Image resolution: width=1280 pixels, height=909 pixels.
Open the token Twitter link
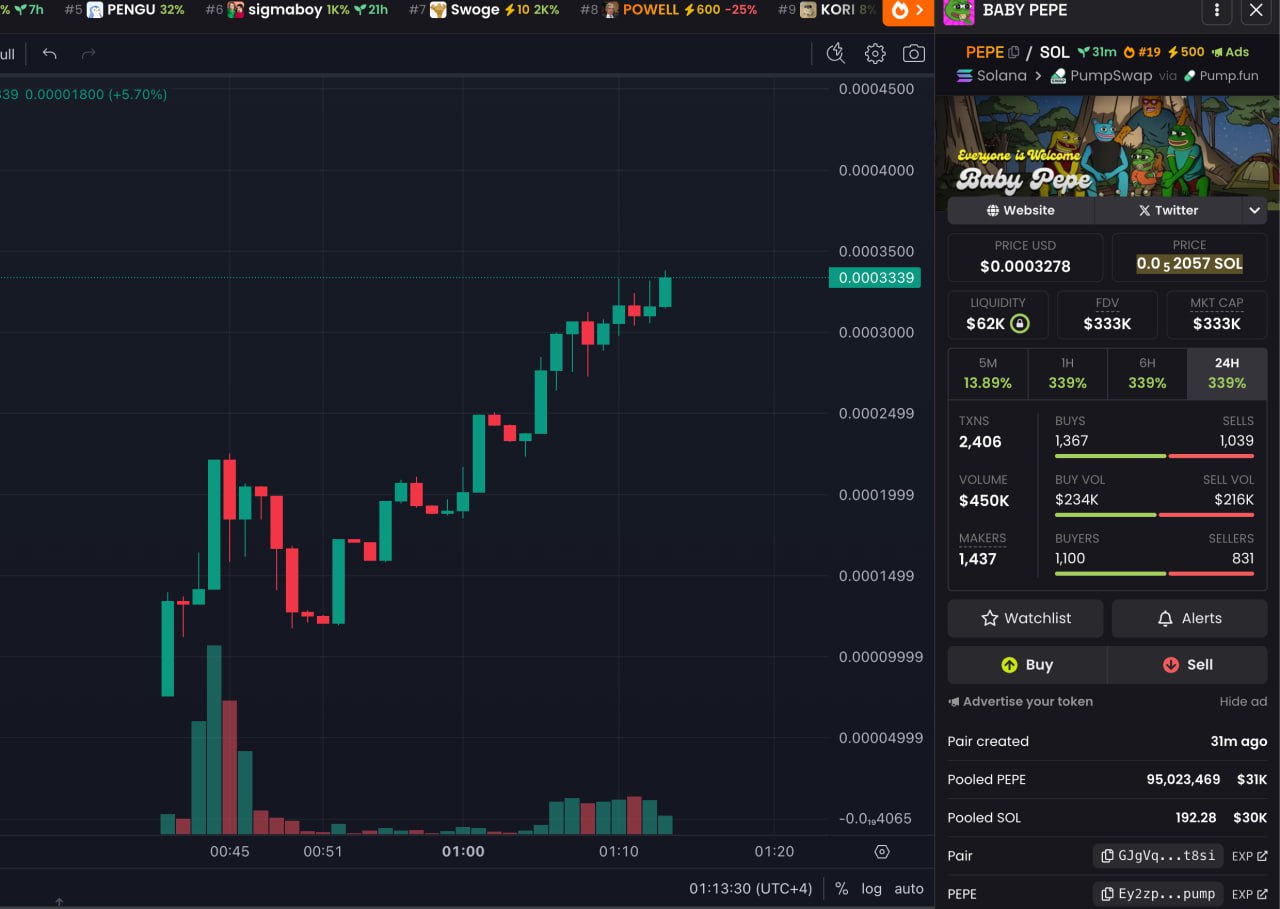[x=1168, y=210]
